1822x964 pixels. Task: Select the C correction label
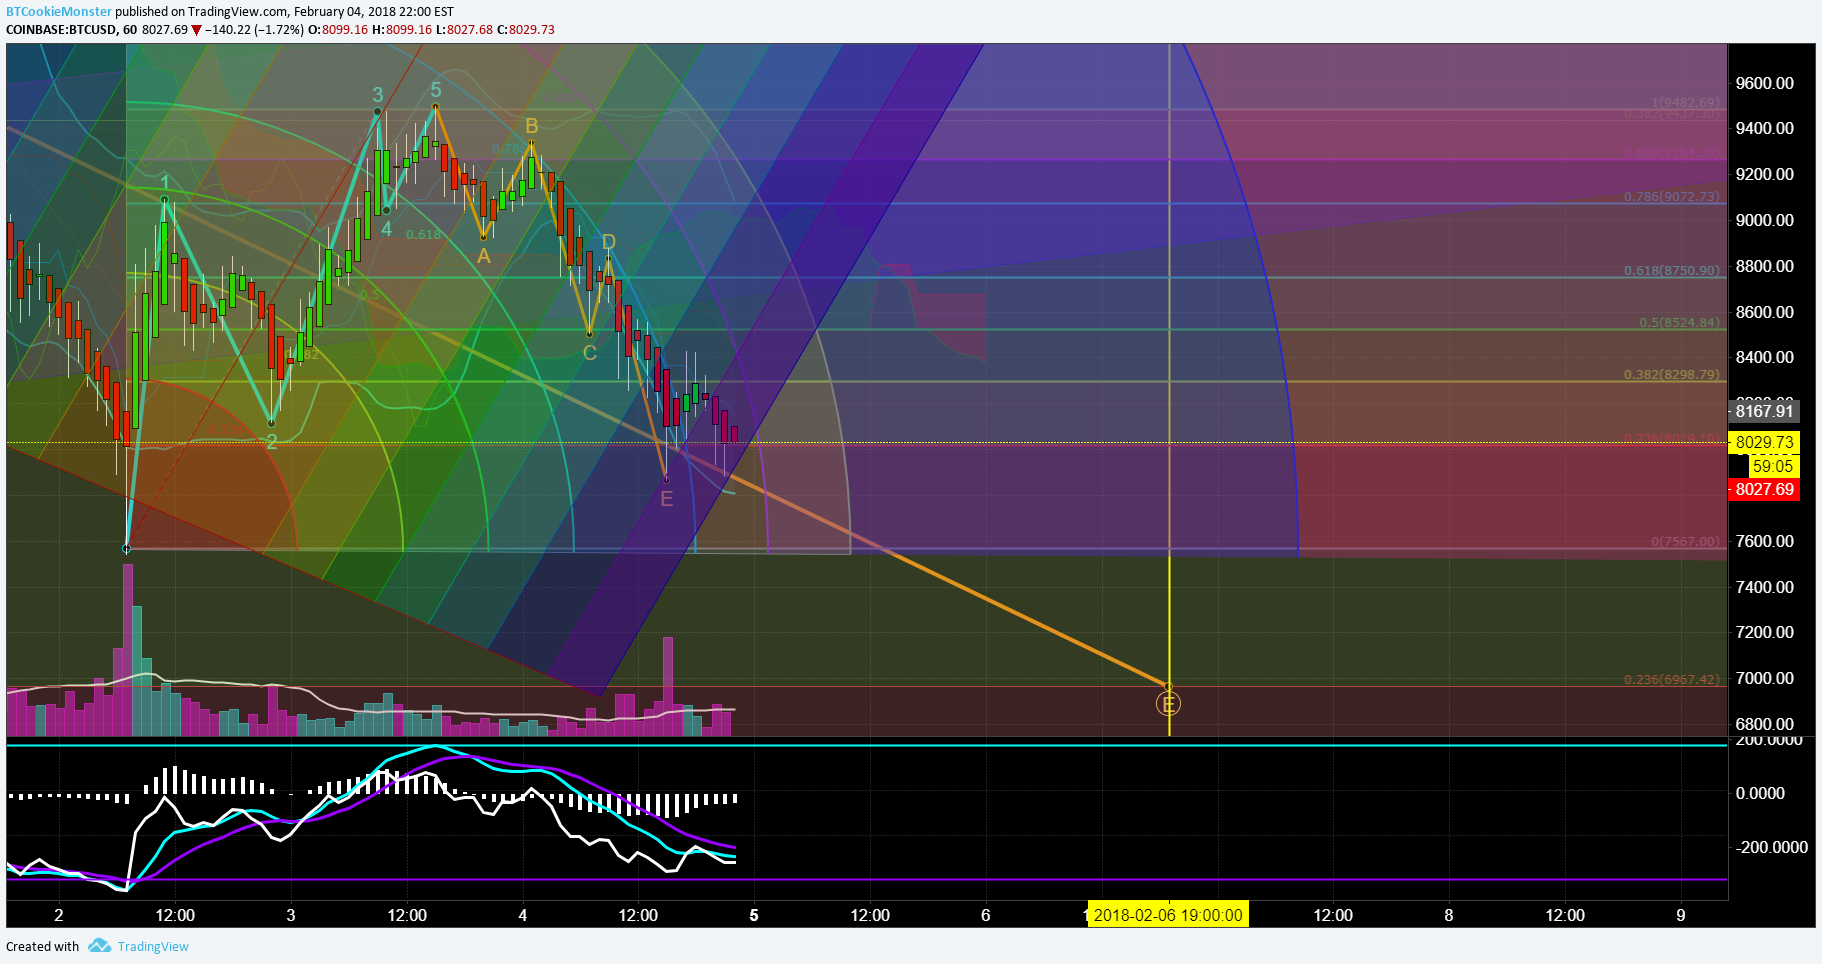(590, 353)
